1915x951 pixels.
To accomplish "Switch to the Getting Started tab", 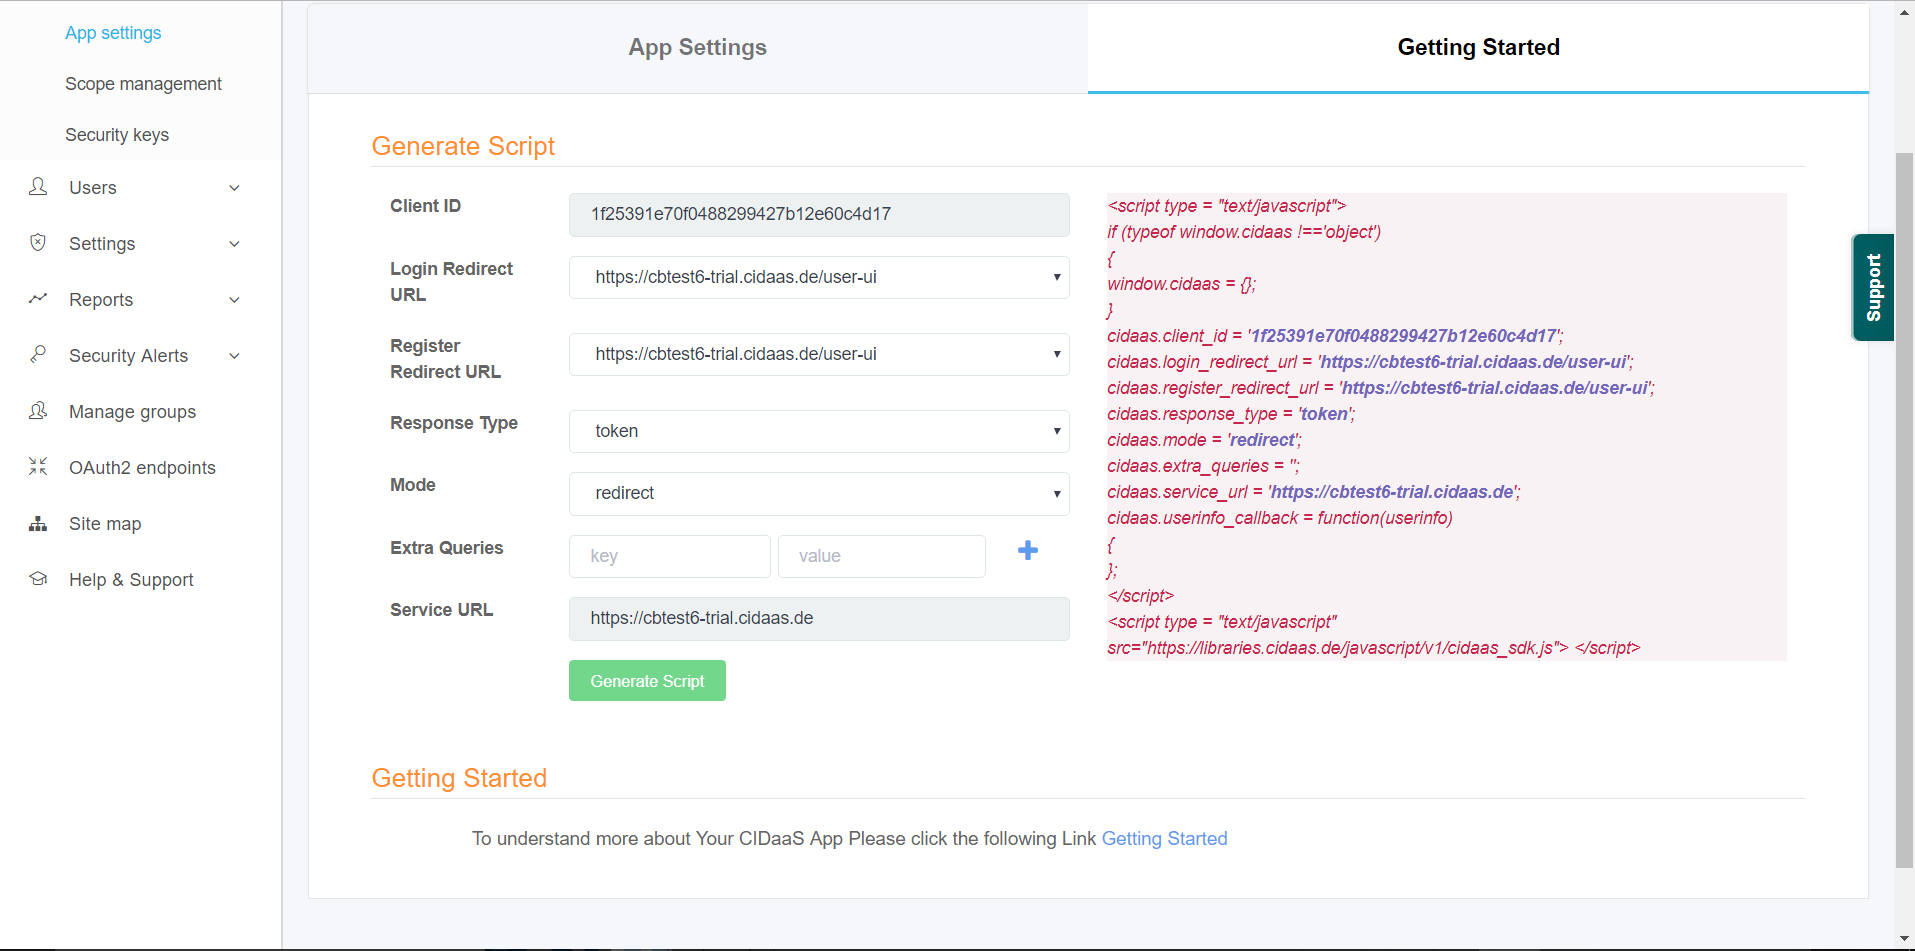I will [1478, 48].
